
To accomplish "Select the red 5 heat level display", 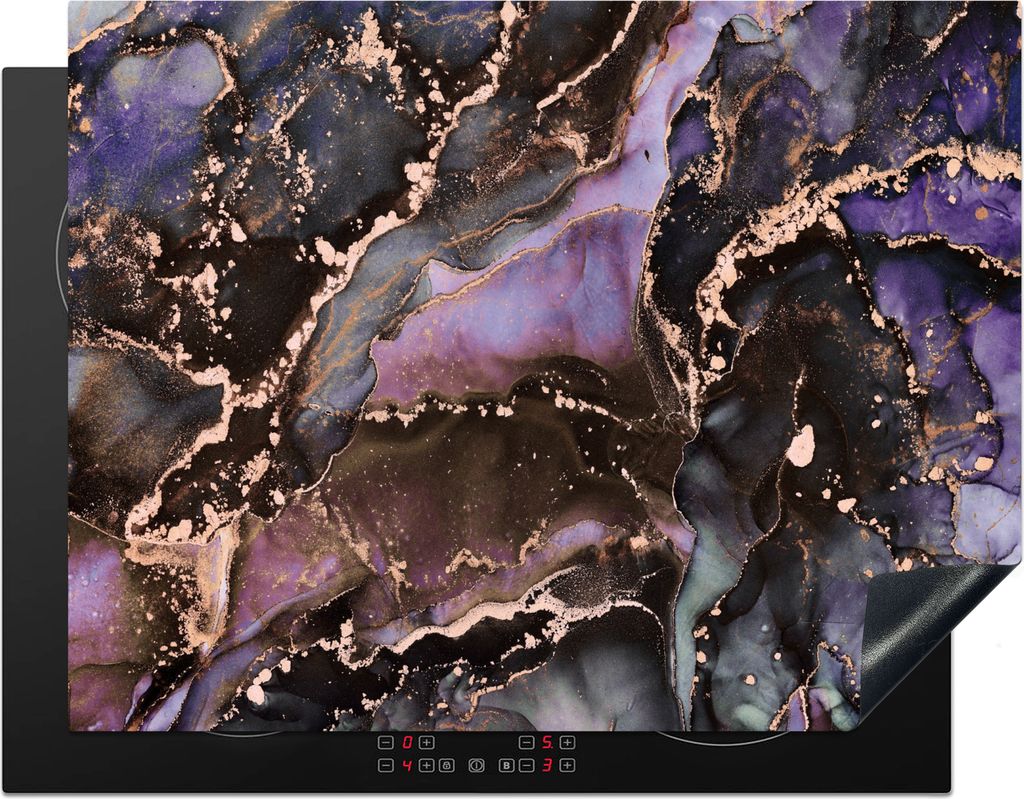I will pos(547,743).
